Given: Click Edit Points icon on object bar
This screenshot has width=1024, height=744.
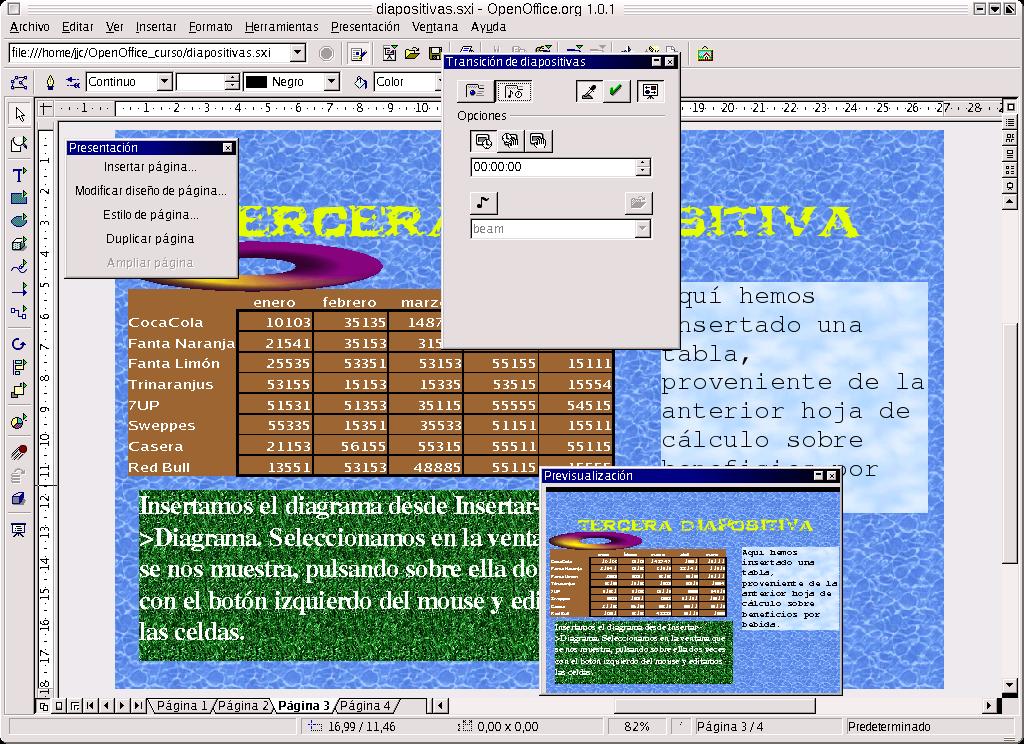Looking at the screenshot, I should click(19, 82).
